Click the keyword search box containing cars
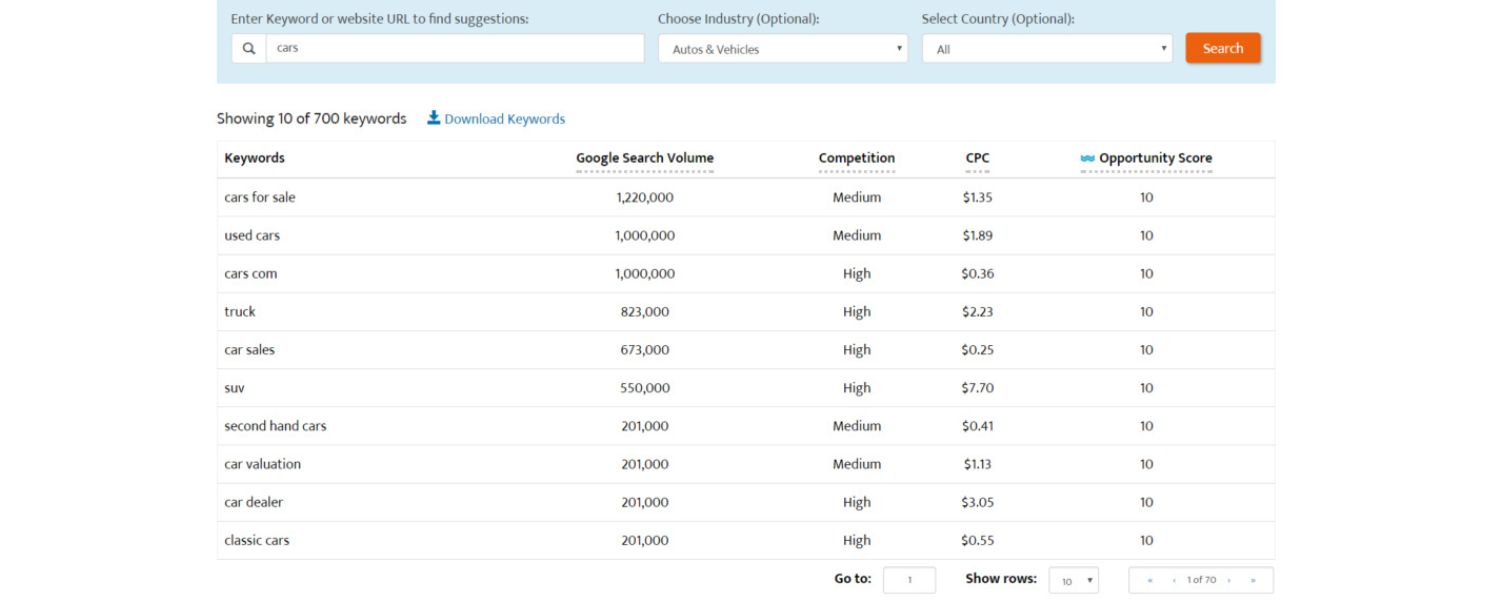The image size is (1500, 600). pyautogui.click(x=450, y=47)
